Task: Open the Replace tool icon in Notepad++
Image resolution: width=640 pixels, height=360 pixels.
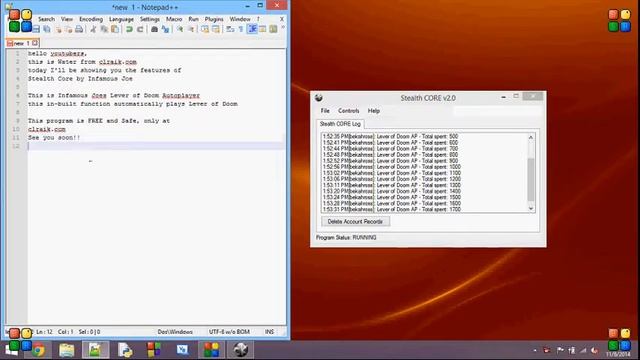Action: [165, 29]
